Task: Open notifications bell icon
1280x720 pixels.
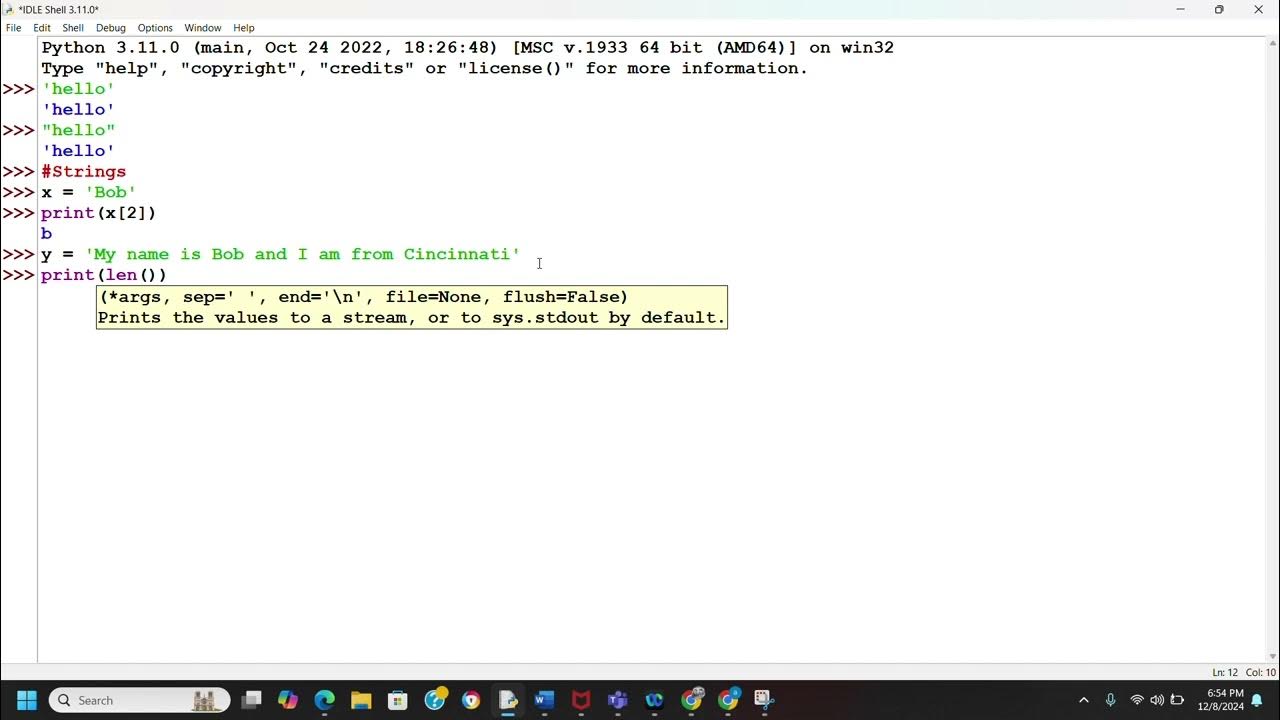Action: [x=1257, y=700]
